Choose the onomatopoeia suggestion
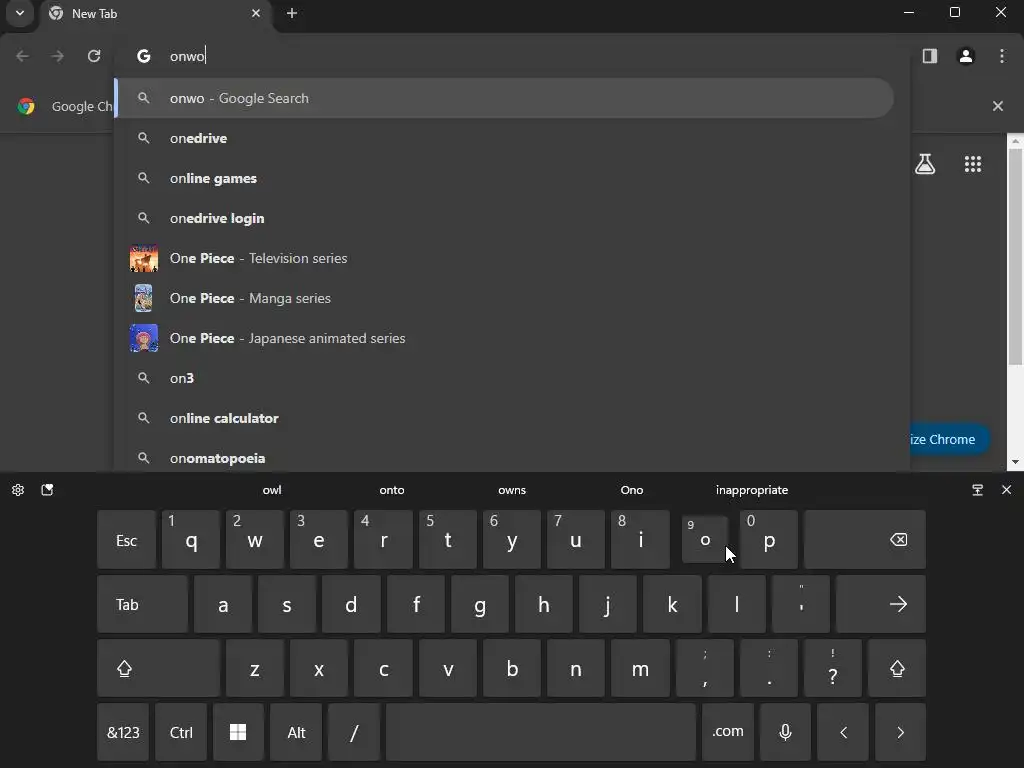 [x=504, y=458]
